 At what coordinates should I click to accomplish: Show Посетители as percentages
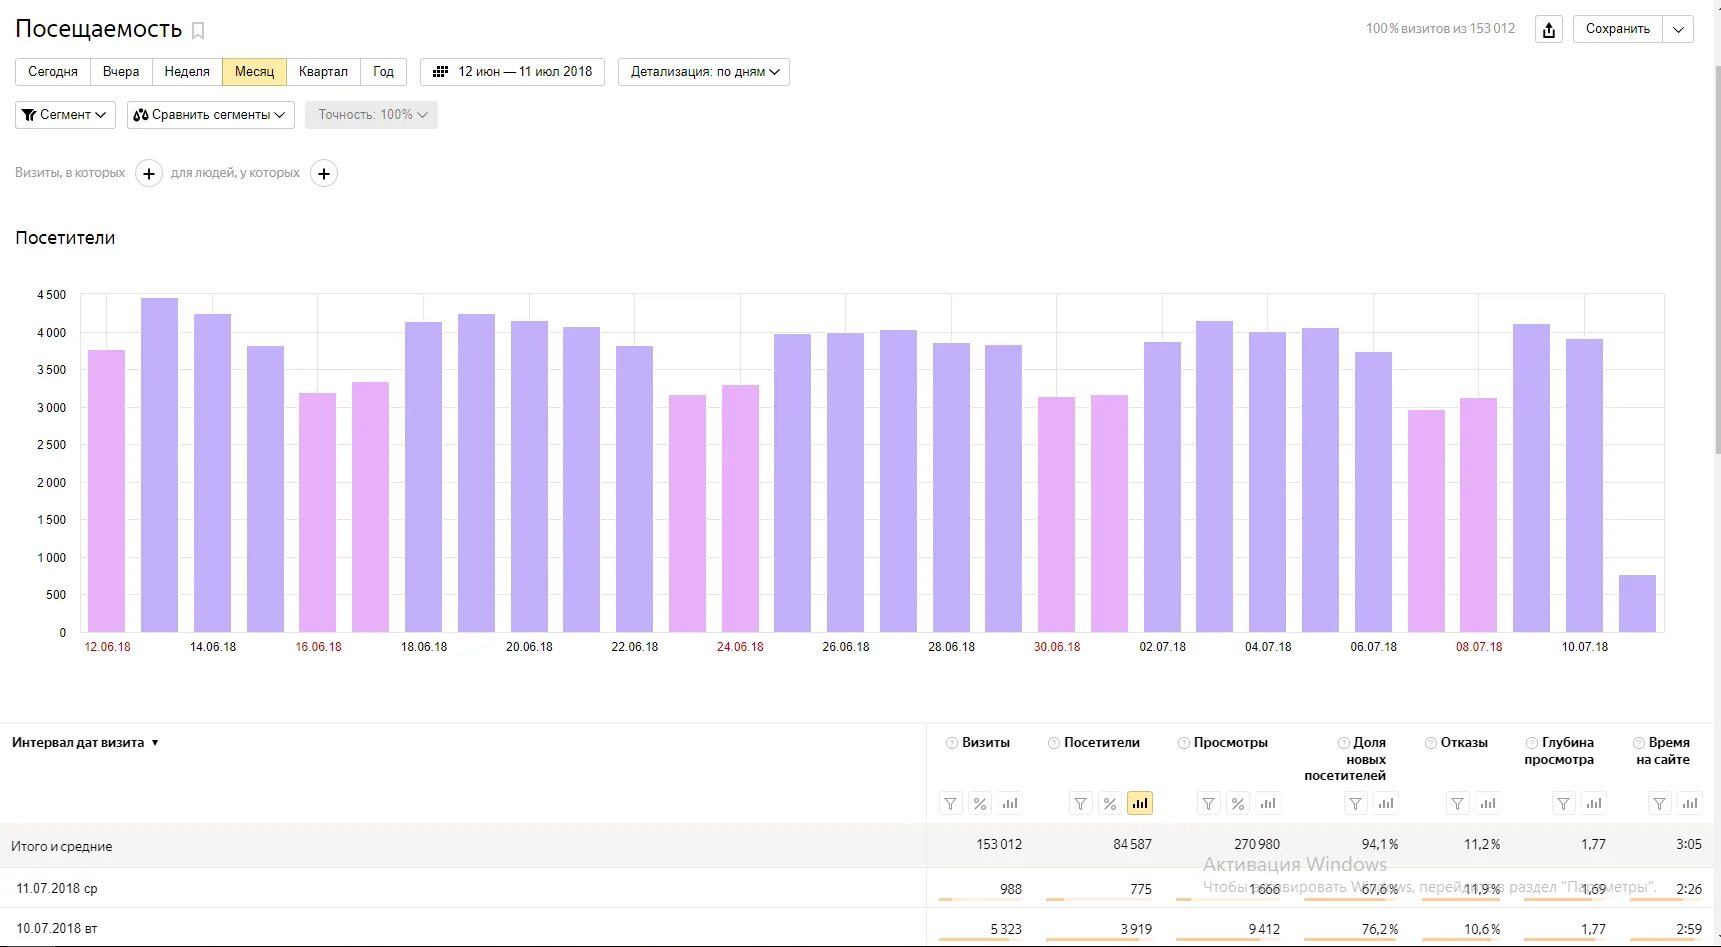click(x=1110, y=803)
